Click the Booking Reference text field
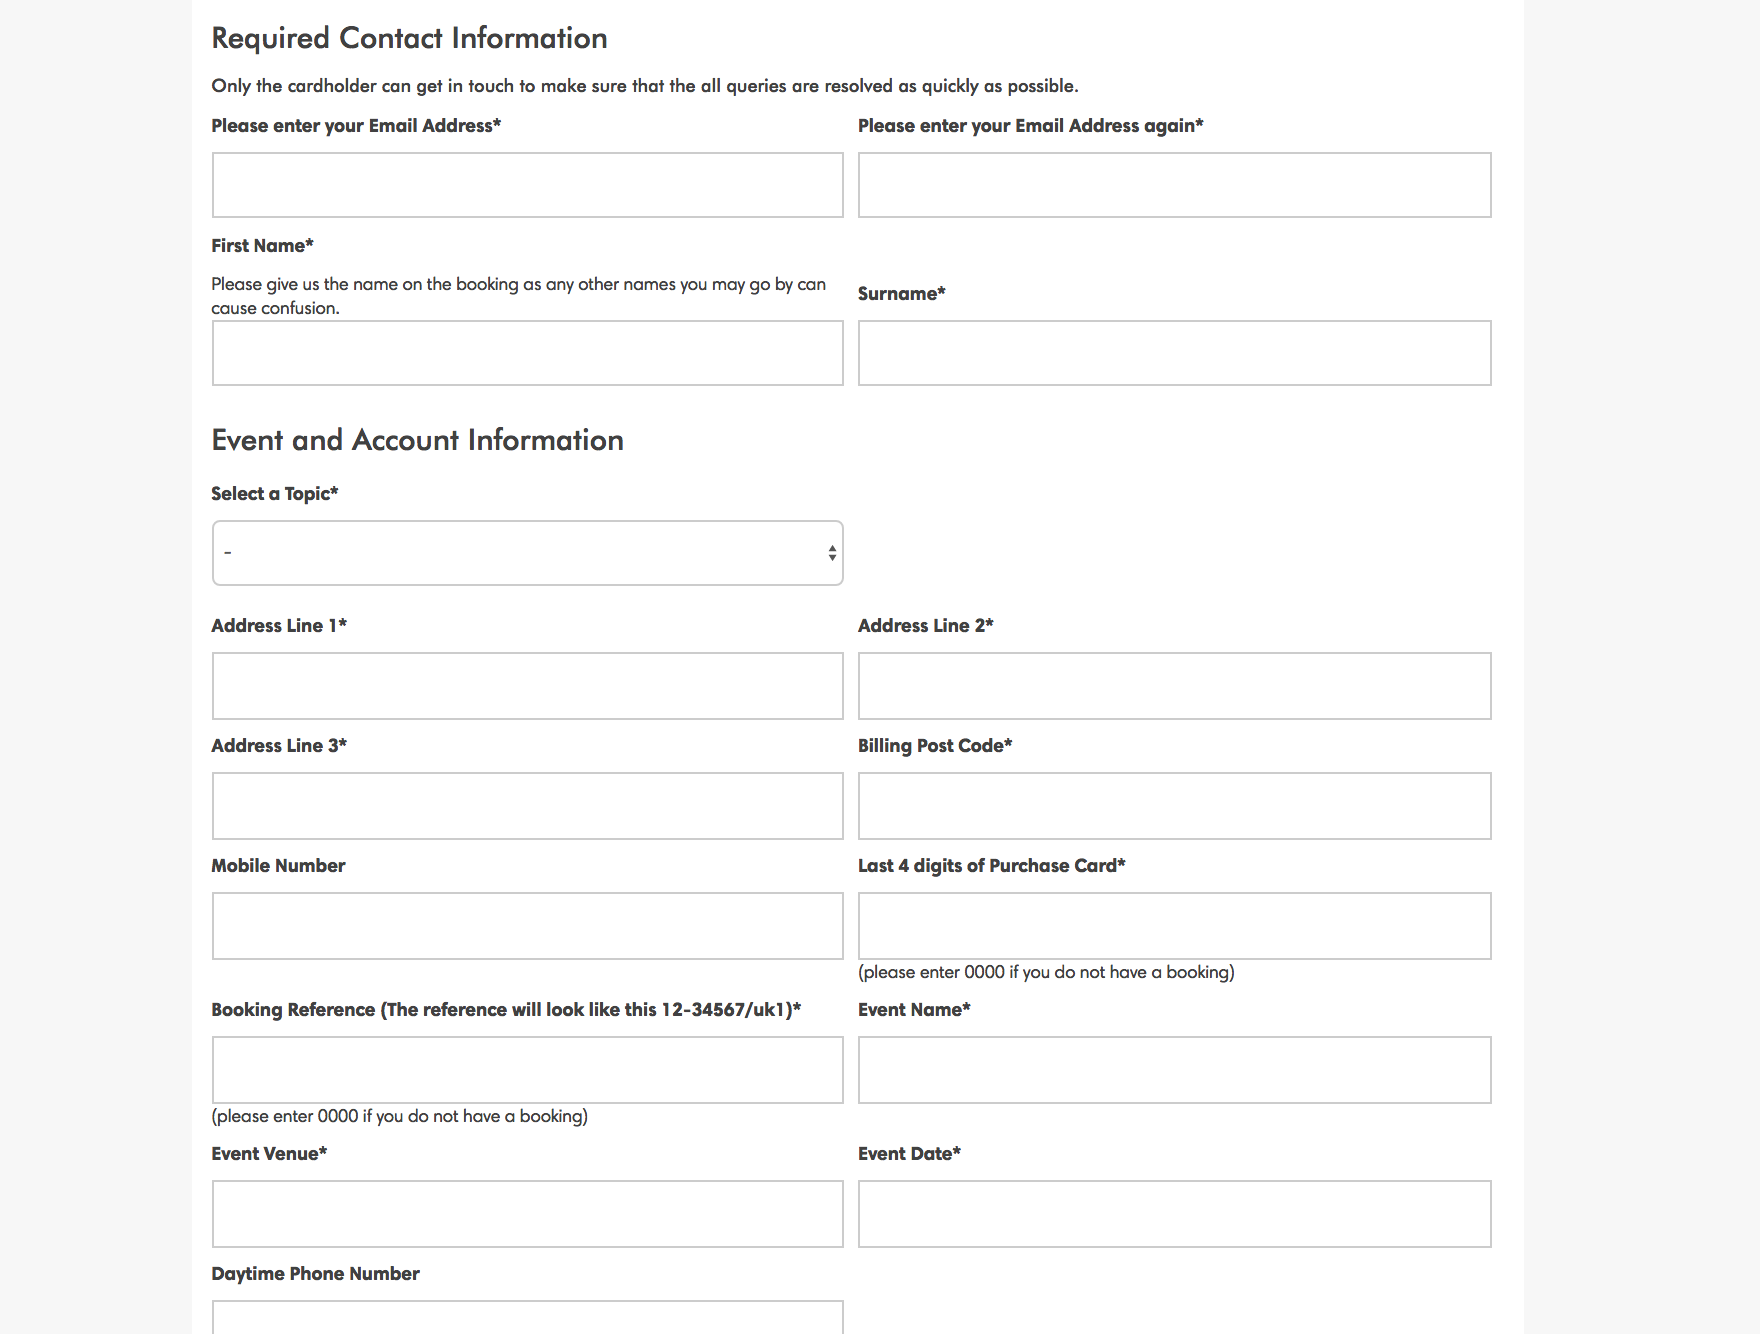Screen dimensions: 1760x1334 coord(527,1070)
